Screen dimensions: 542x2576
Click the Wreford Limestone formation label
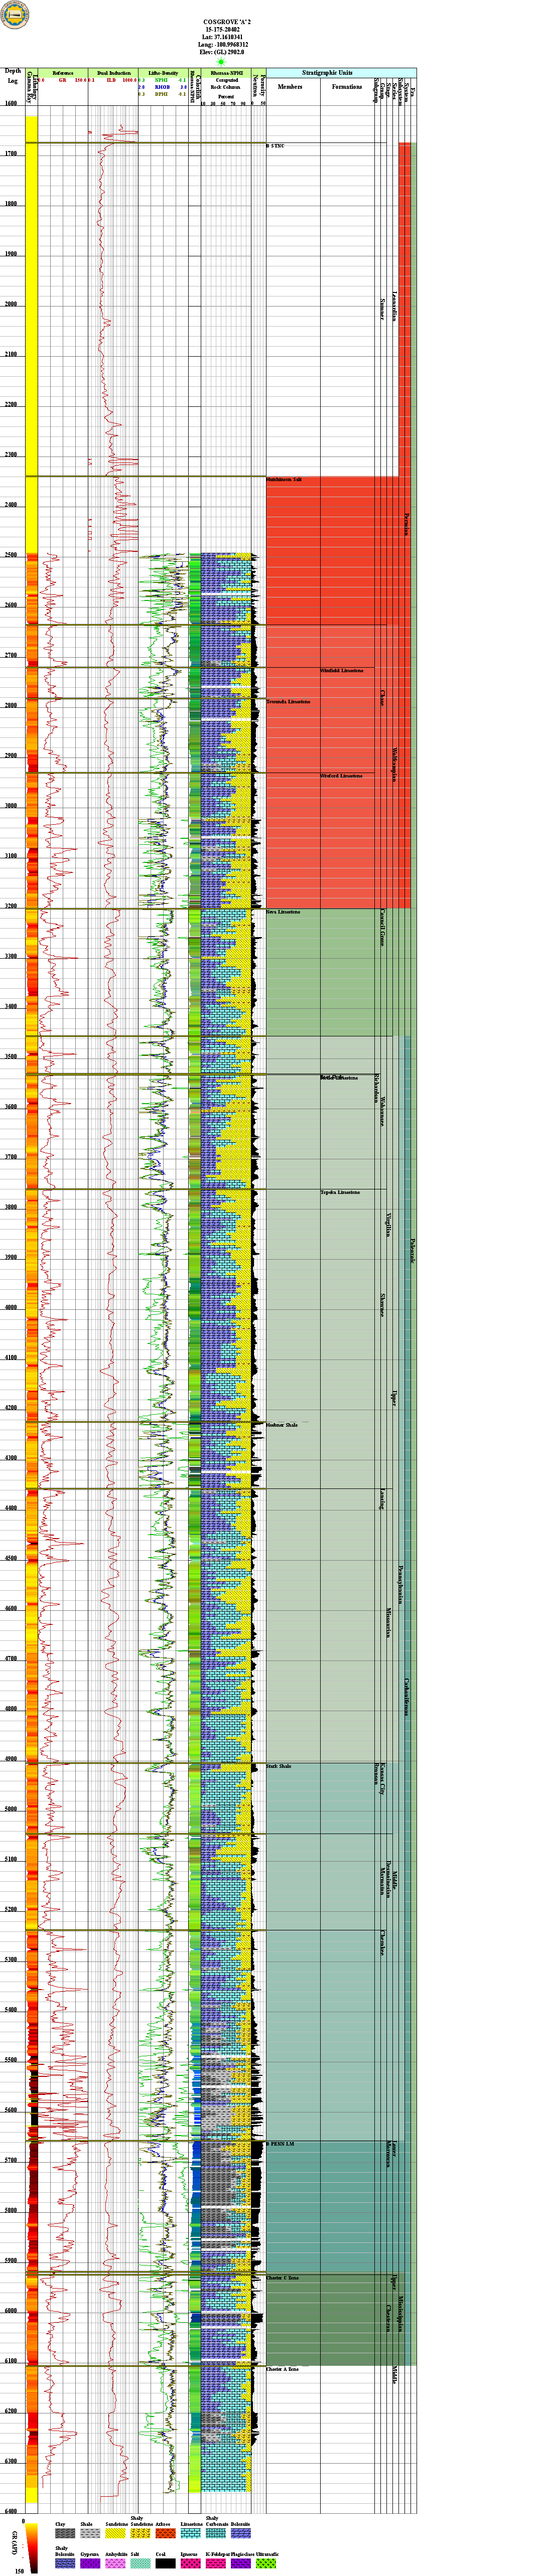click(x=341, y=776)
